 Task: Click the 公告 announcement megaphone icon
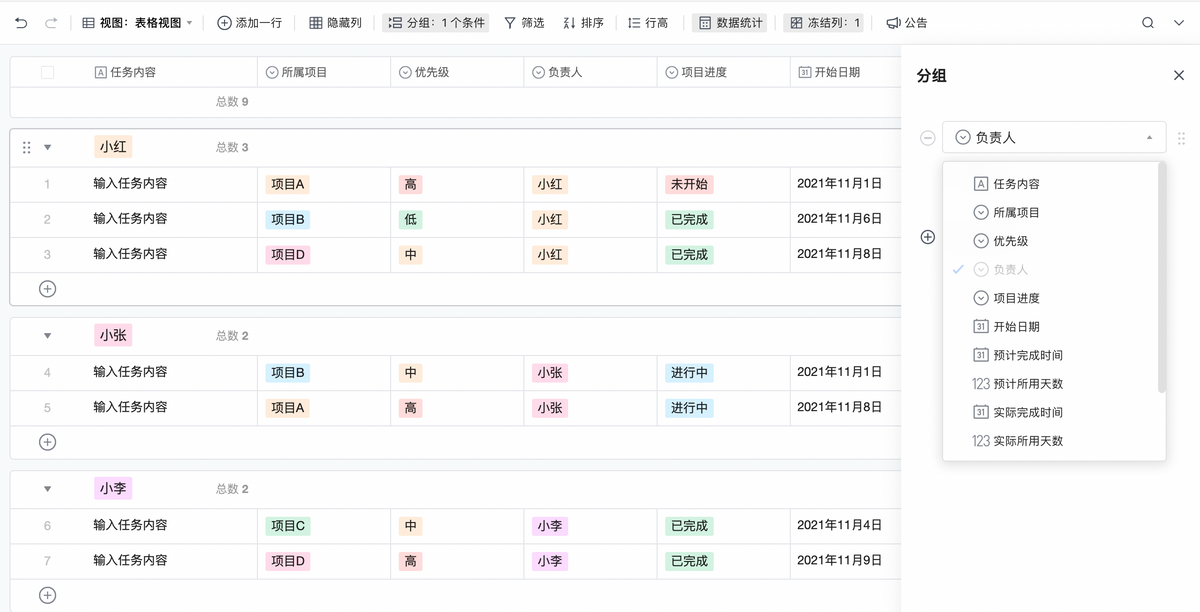coord(893,22)
